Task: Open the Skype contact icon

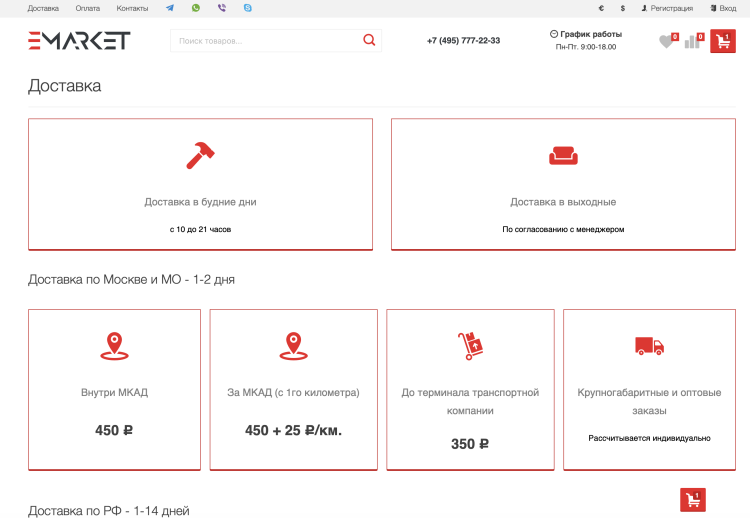Action: coord(247,8)
